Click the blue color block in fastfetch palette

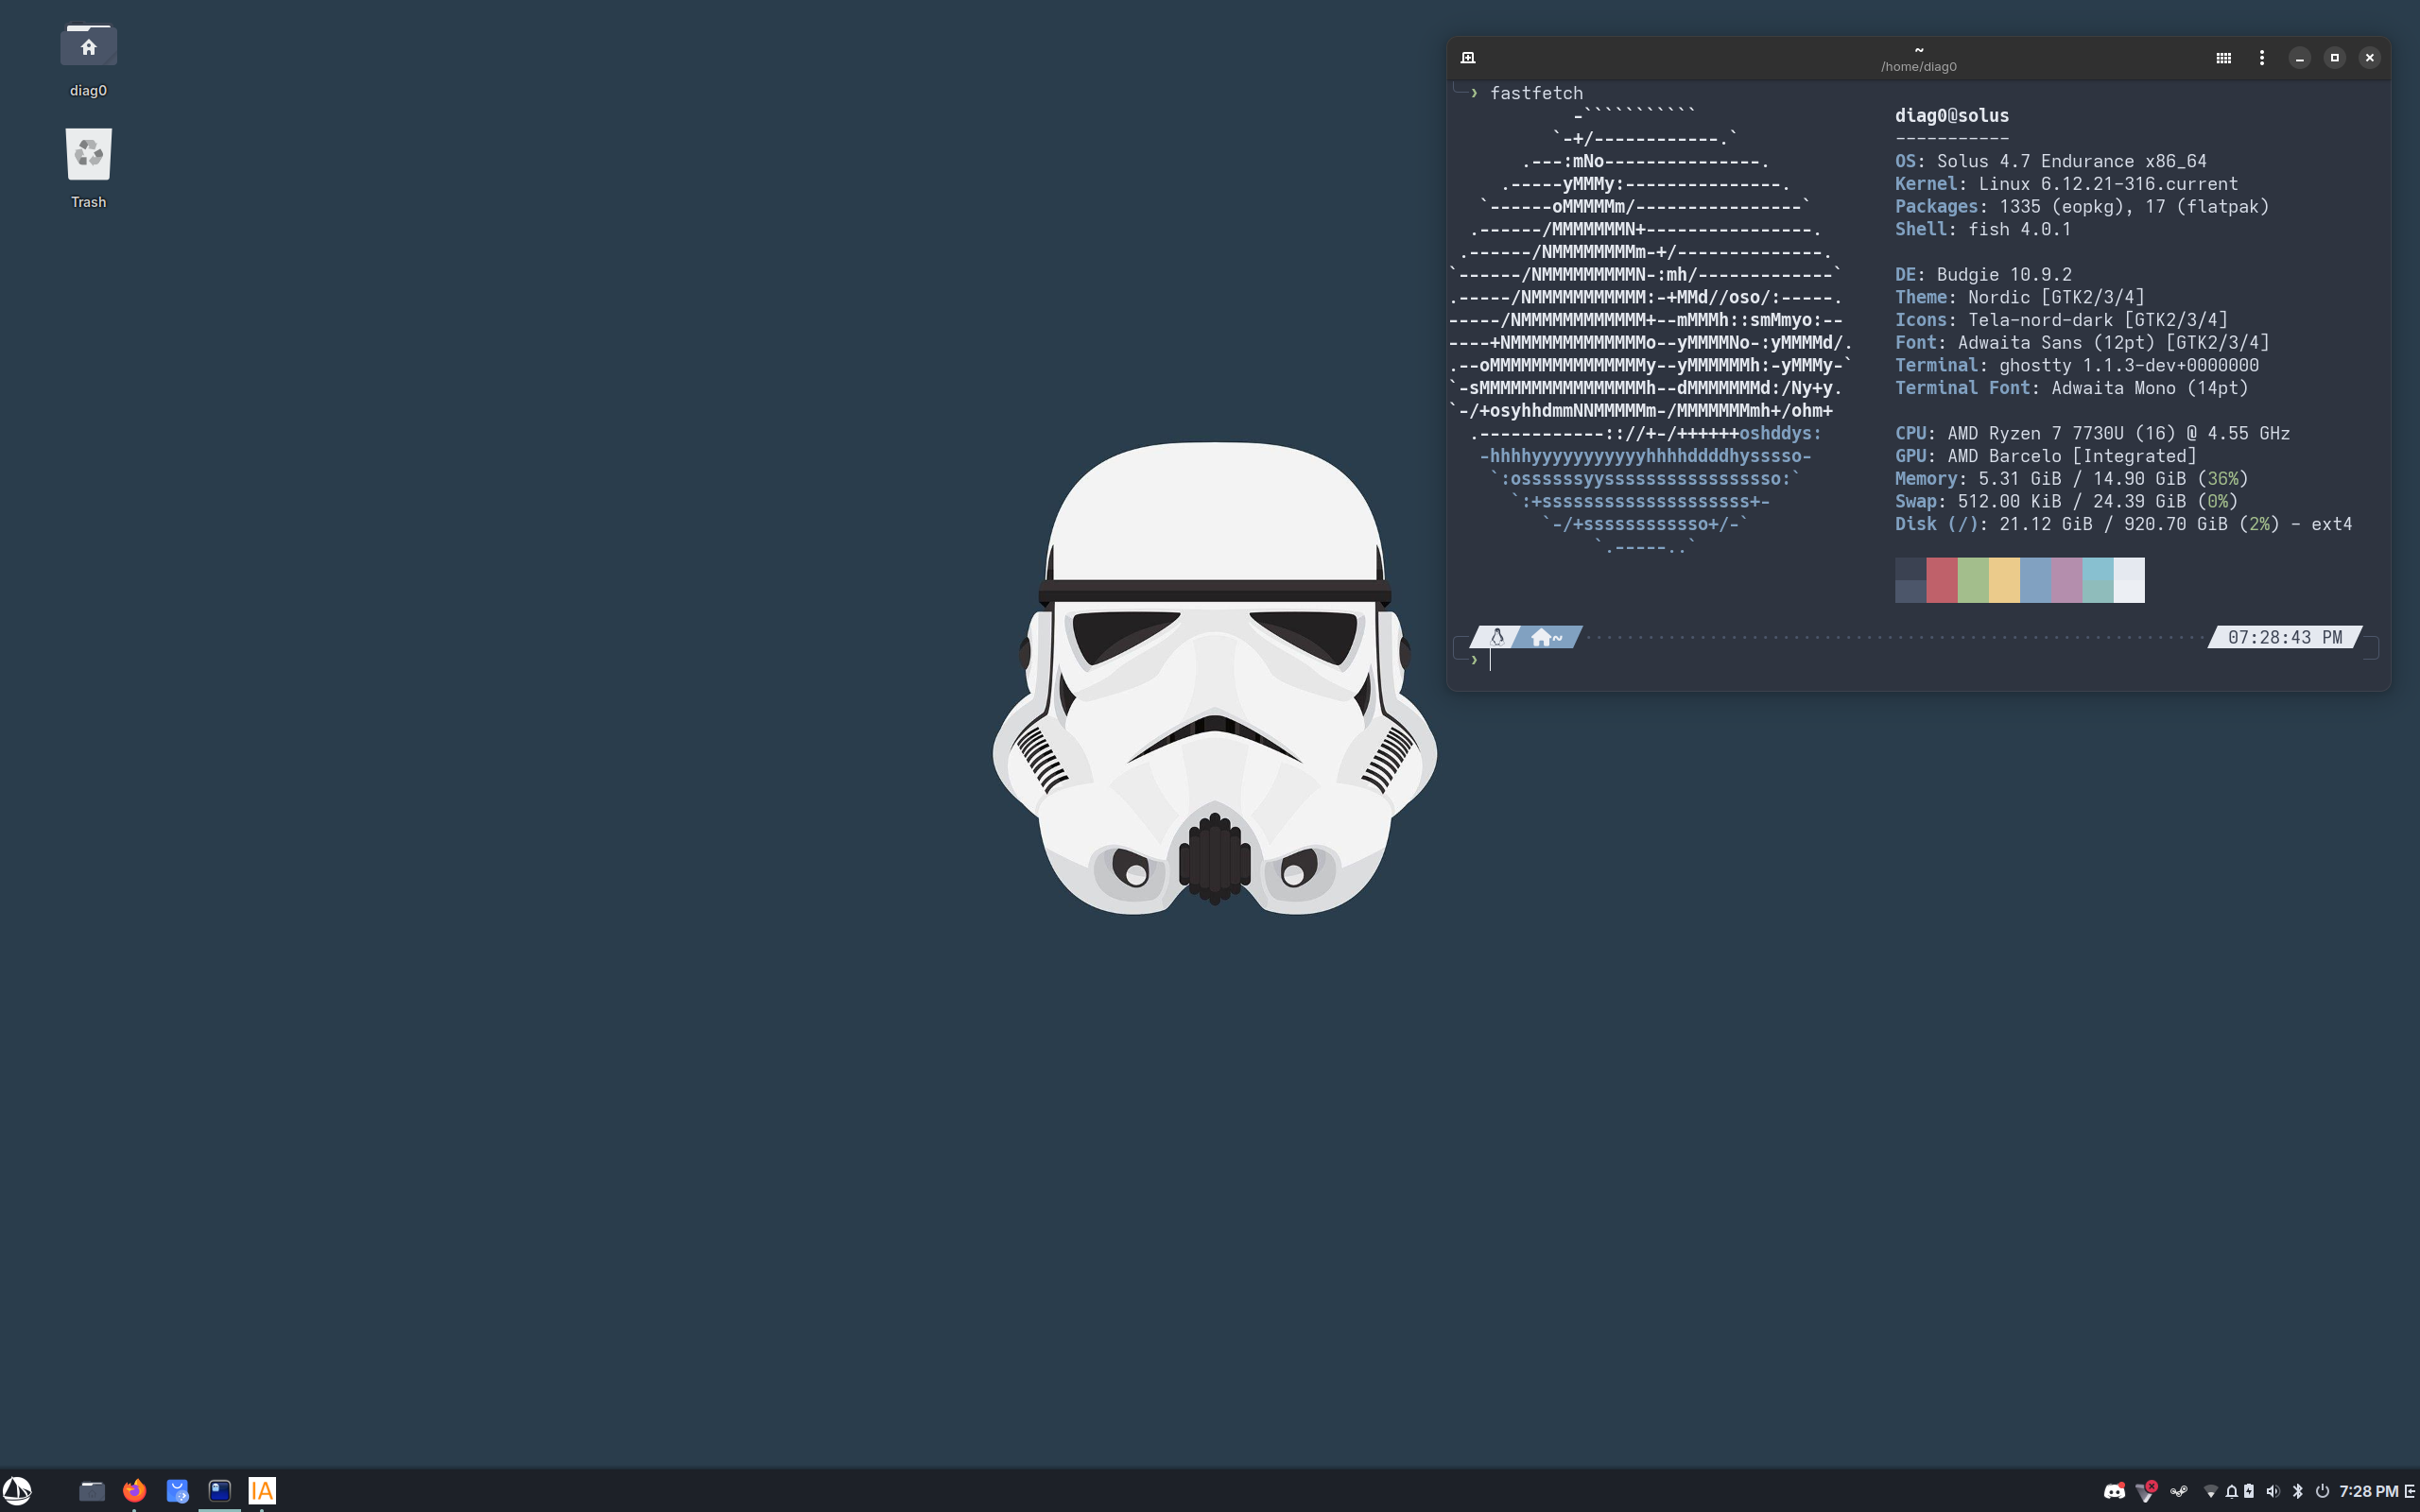tap(2036, 580)
